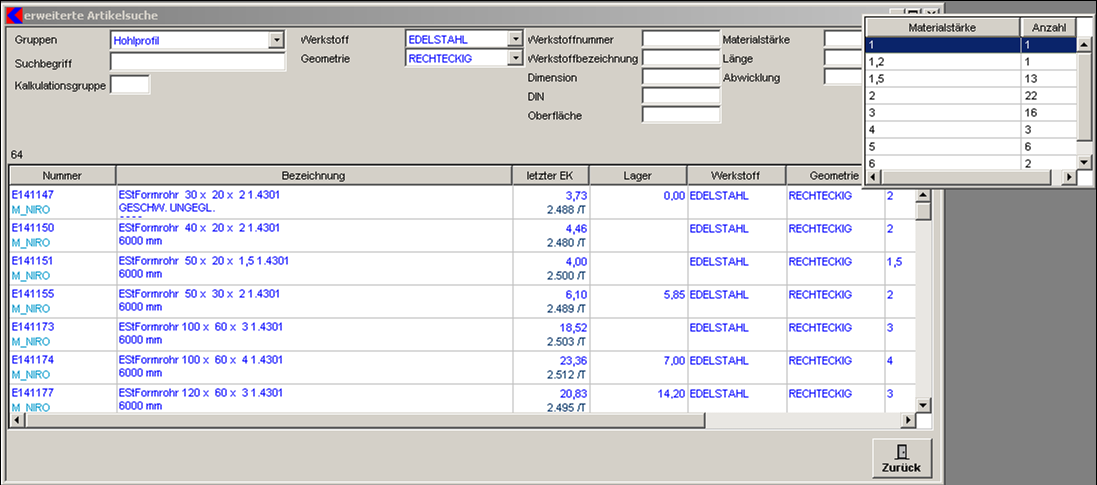Click the Werkstoffnummer text field
Viewport: 1097px width, 485px height.
(681, 40)
